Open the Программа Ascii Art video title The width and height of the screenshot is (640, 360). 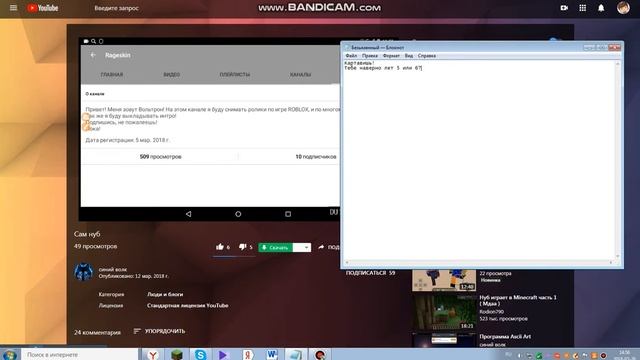coord(505,337)
